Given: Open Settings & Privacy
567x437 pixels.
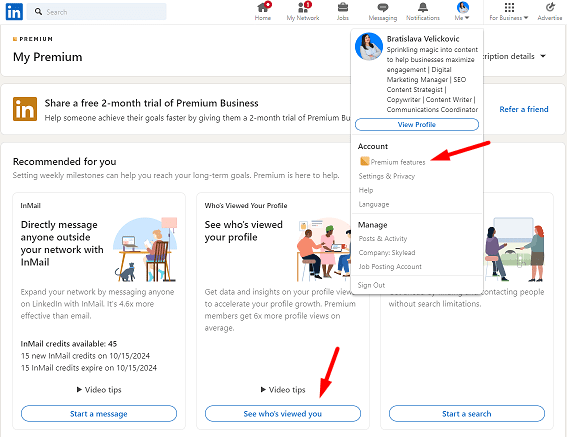Looking at the screenshot, I should pos(387,176).
